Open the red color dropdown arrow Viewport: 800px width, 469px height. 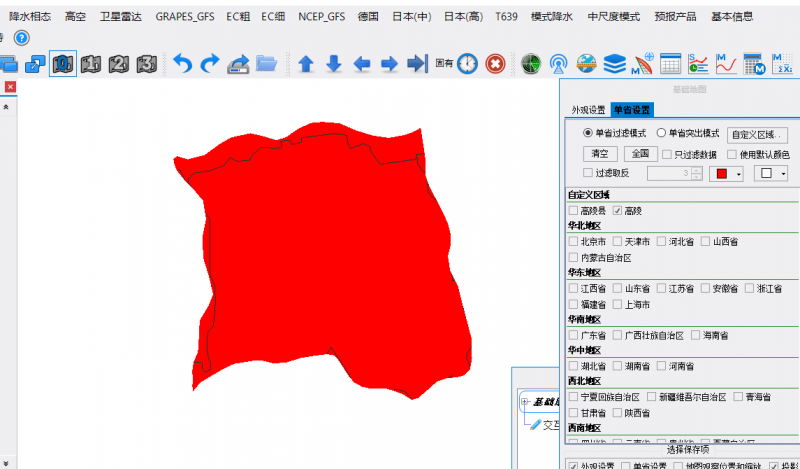pyautogui.click(x=738, y=174)
